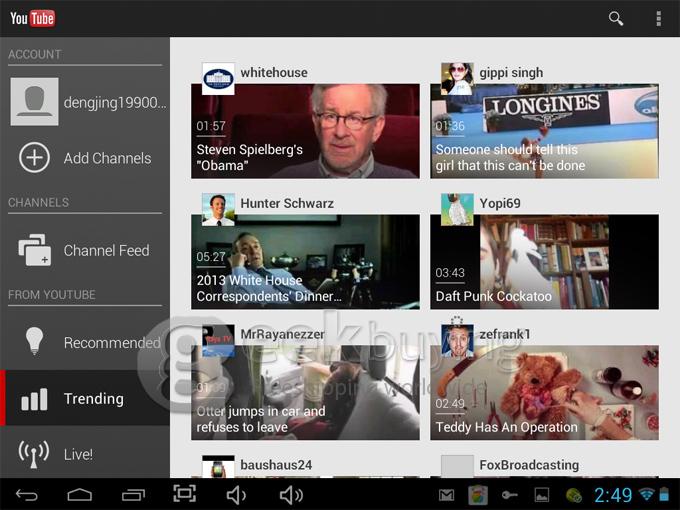Open whitehouse channel name link
The image size is (680, 510).
pyautogui.click(x=274, y=72)
